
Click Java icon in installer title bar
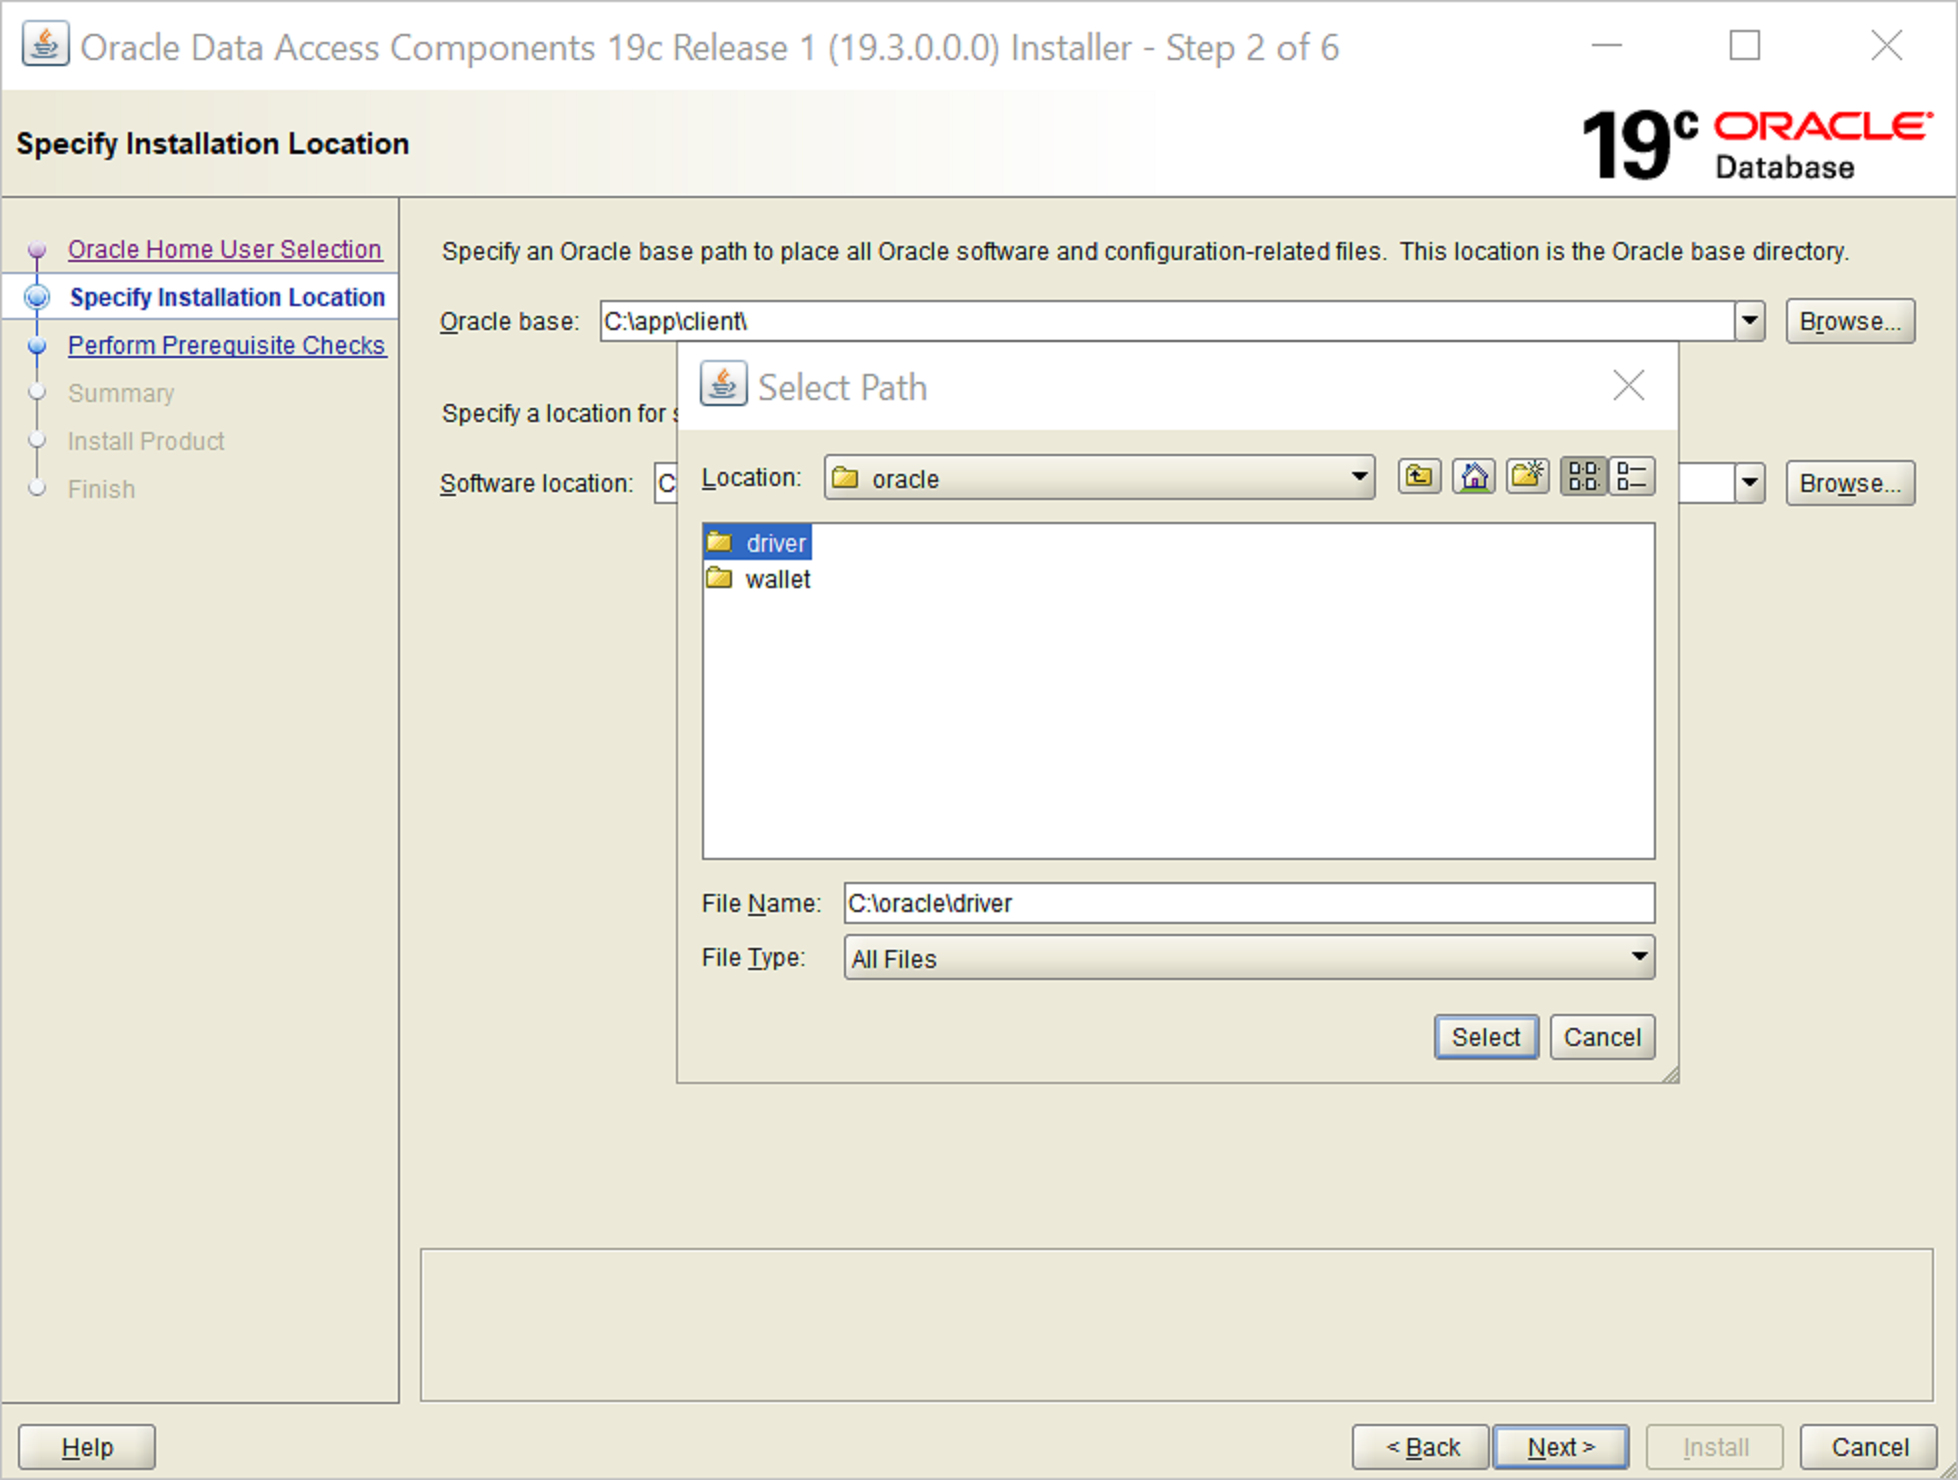45,45
